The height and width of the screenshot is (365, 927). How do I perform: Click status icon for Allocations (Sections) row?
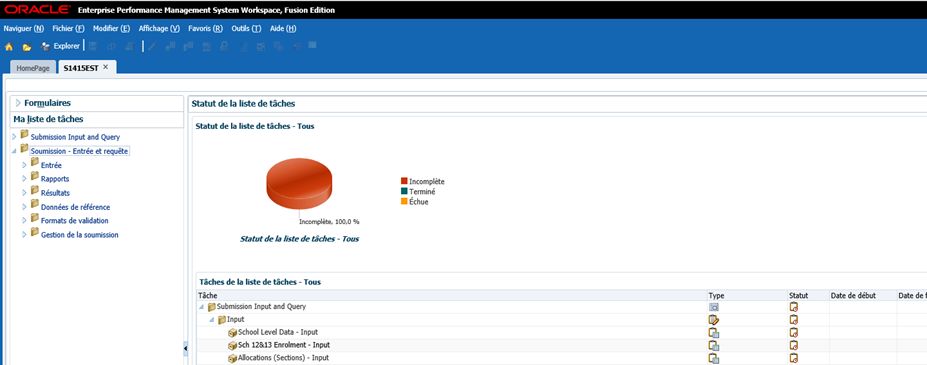tap(793, 358)
